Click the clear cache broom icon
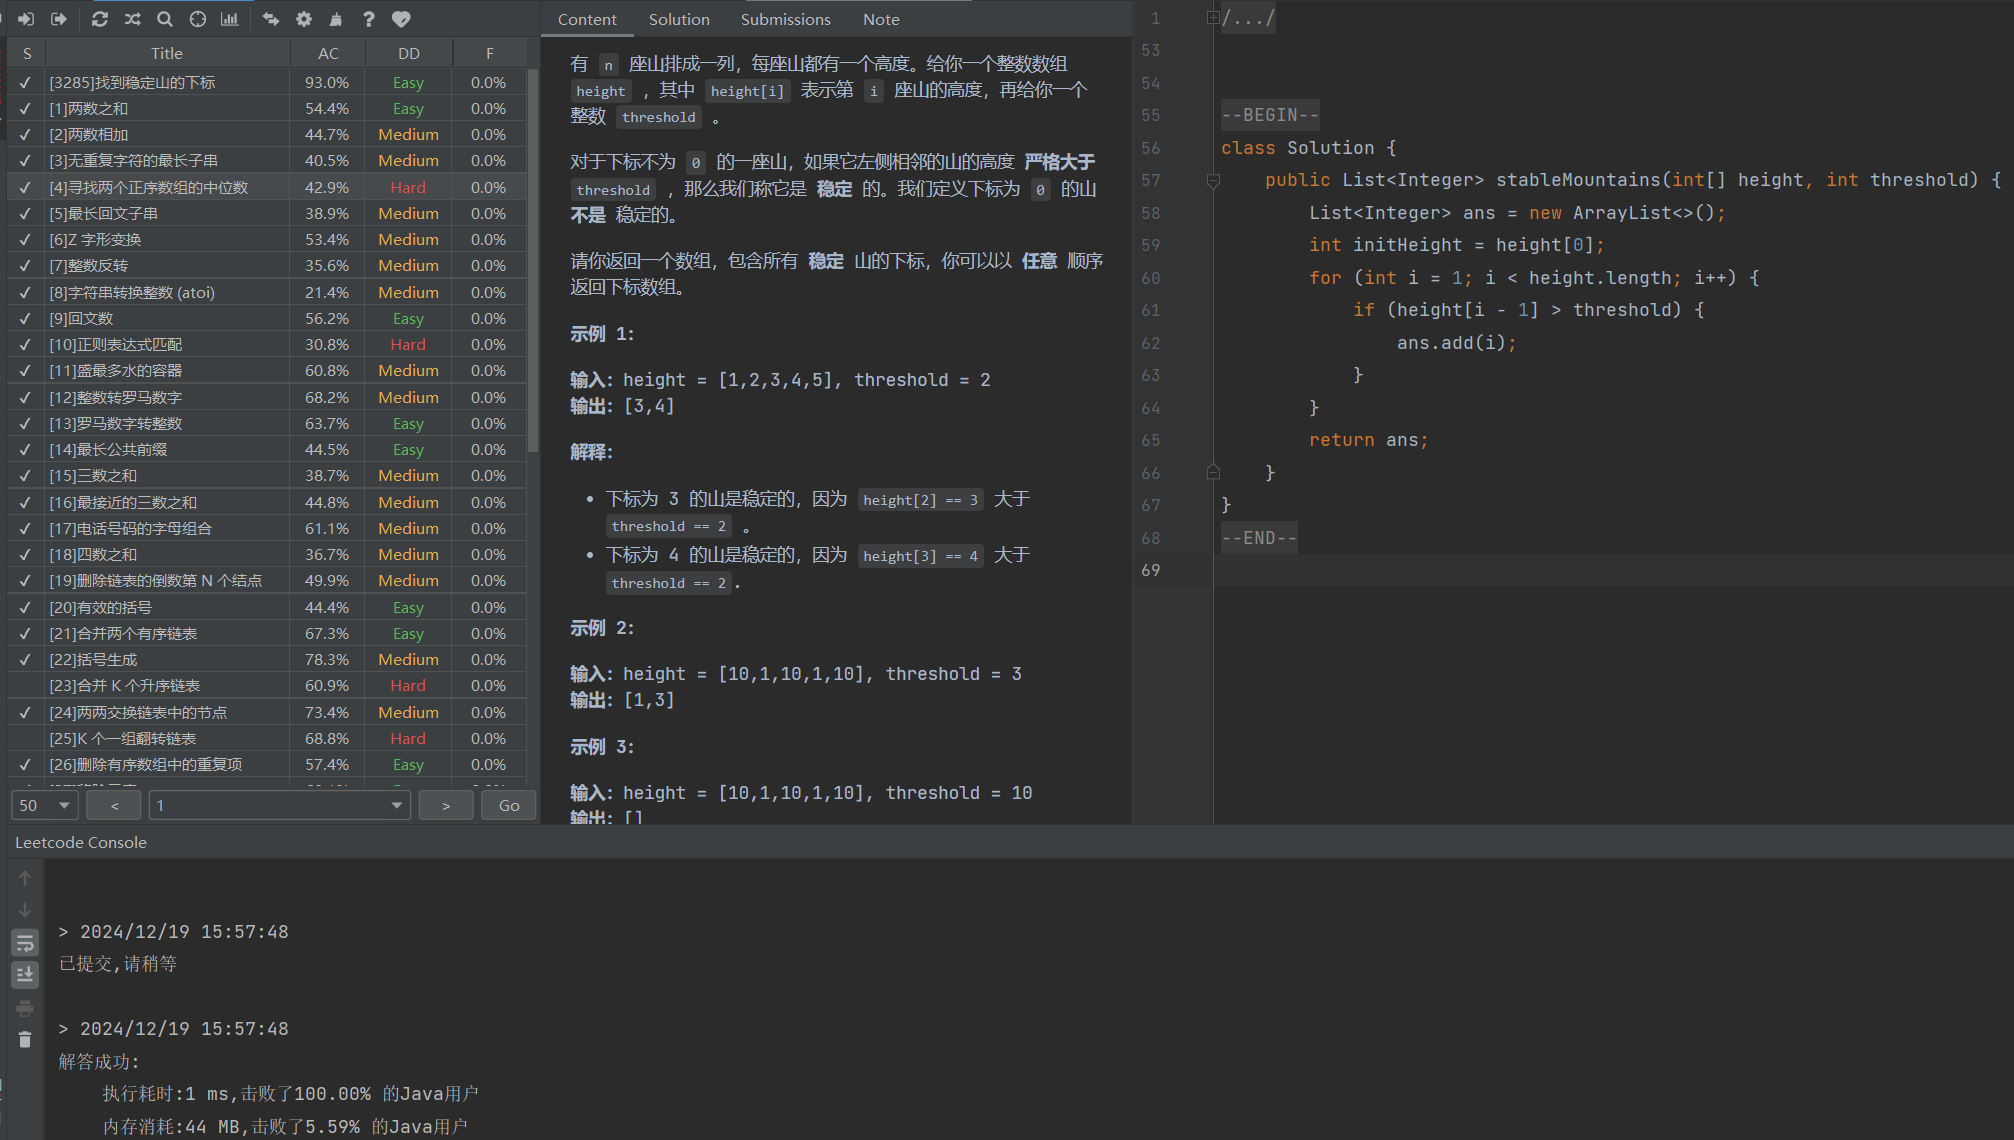This screenshot has height=1140, width=2014. (x=336, y=19)
